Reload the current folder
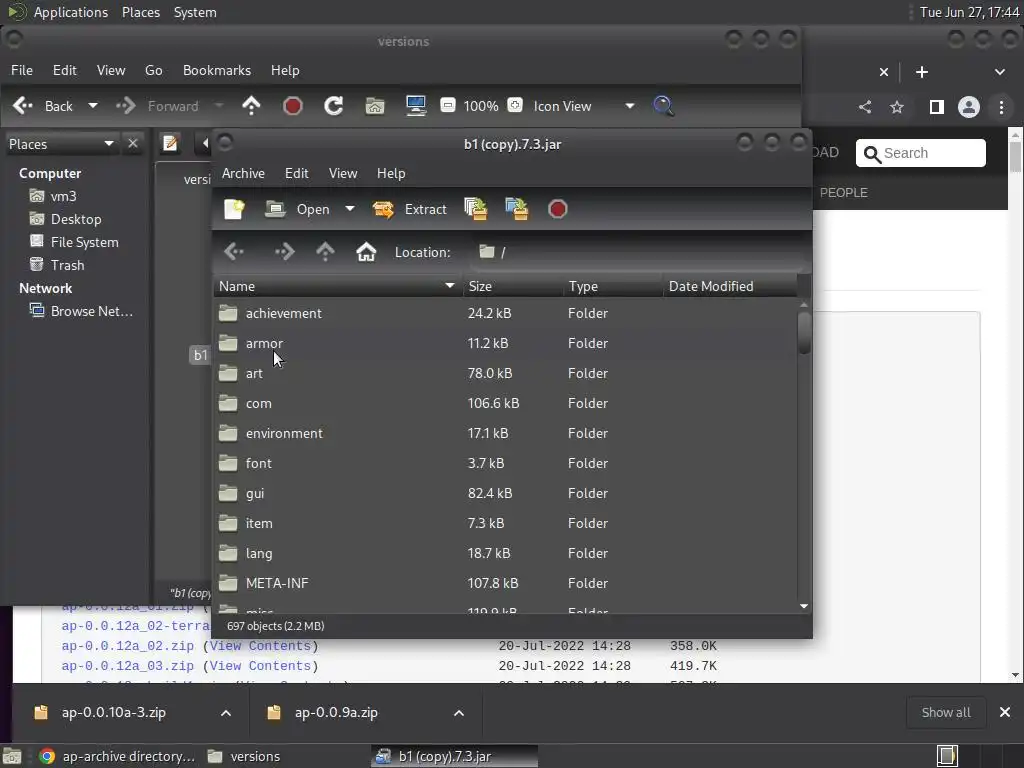The height and width of the screenshot is (768, 1024). tap(334, 106)
